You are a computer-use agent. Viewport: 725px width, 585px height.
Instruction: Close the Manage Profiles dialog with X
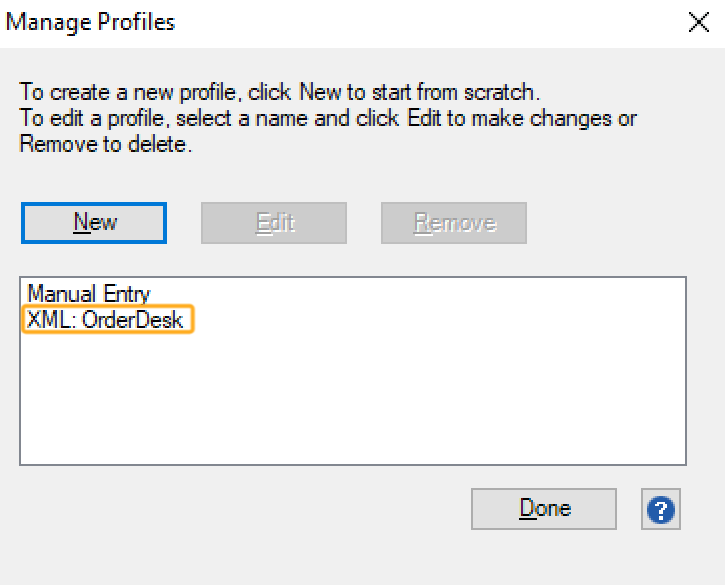(699, 23)
